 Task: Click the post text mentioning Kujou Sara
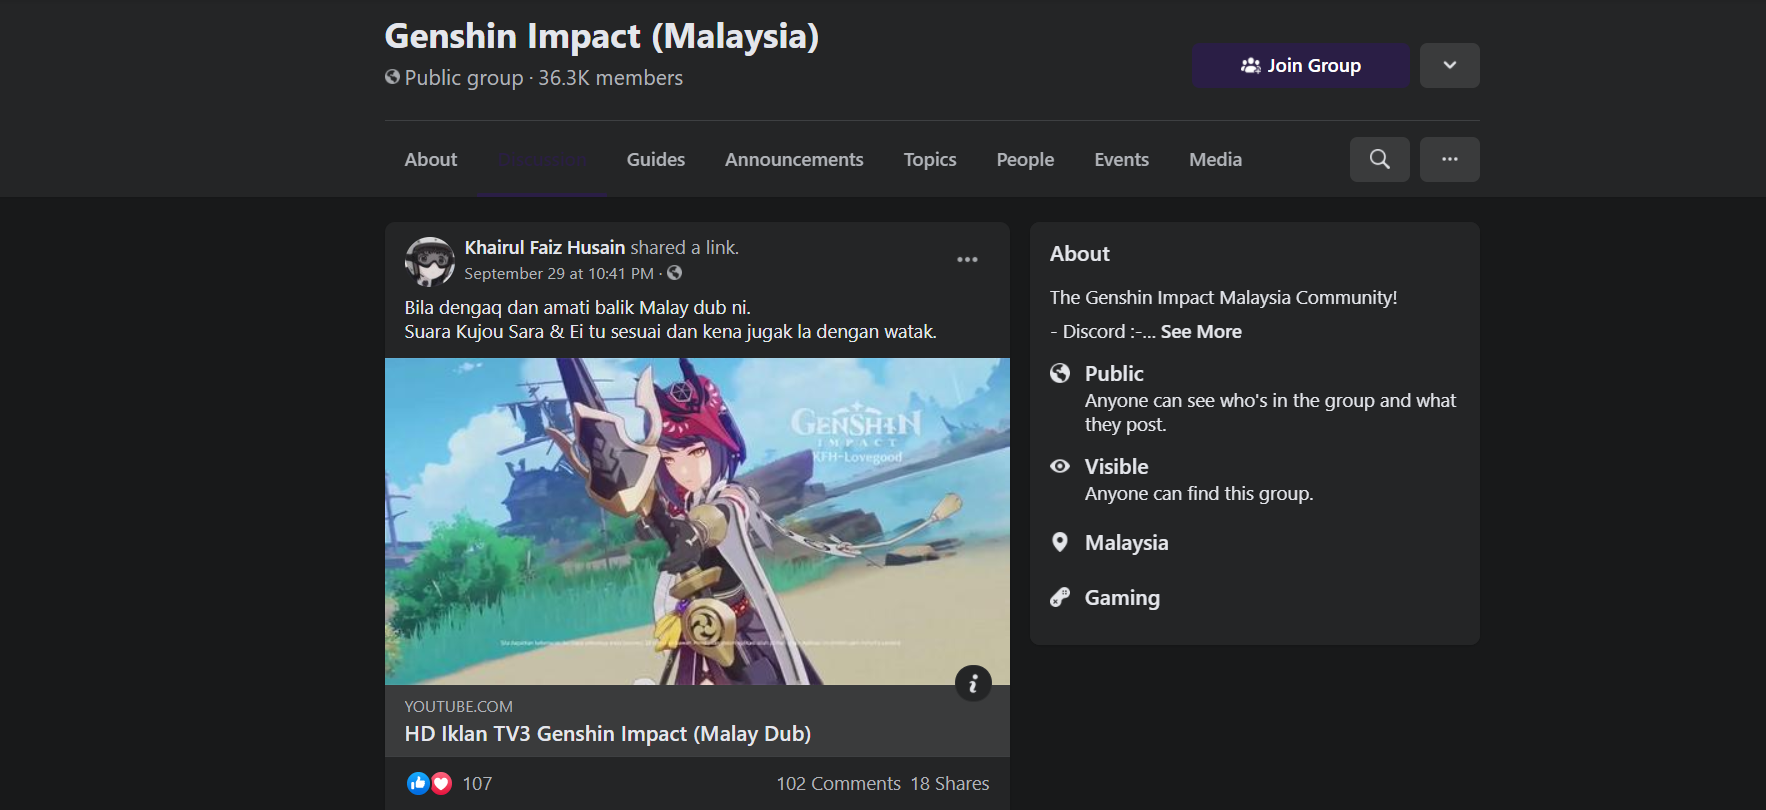pyautogui.click(x=671, y=332)
